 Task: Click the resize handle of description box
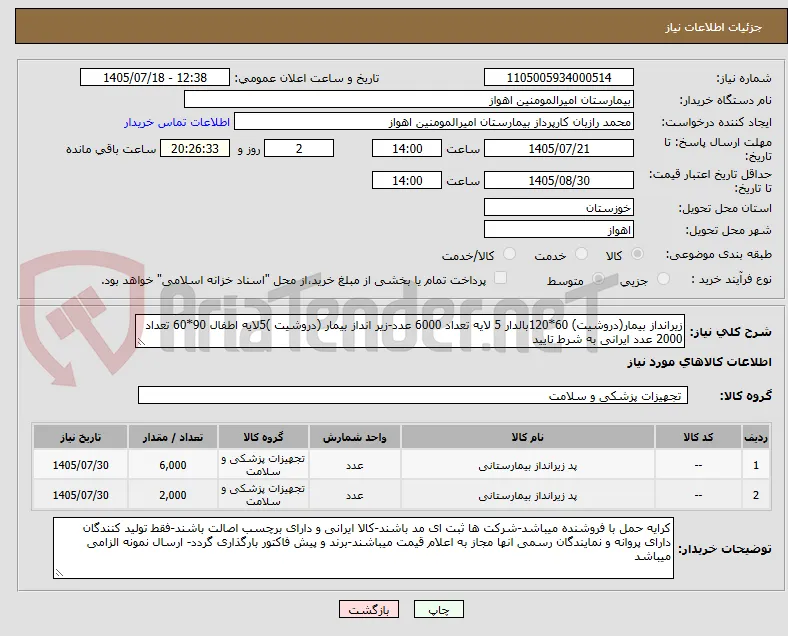(141, 342)
